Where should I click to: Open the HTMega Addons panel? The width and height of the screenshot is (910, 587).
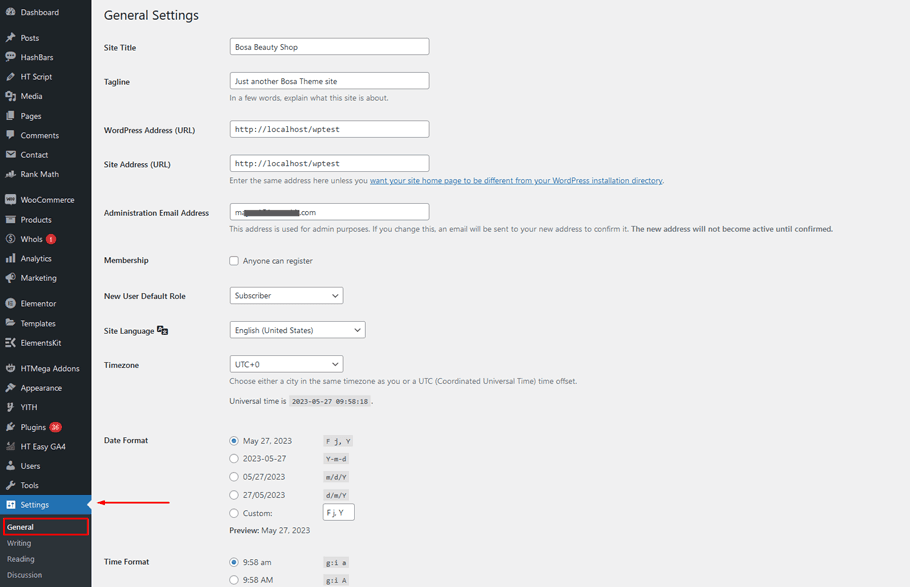click(x=44, y=367)
